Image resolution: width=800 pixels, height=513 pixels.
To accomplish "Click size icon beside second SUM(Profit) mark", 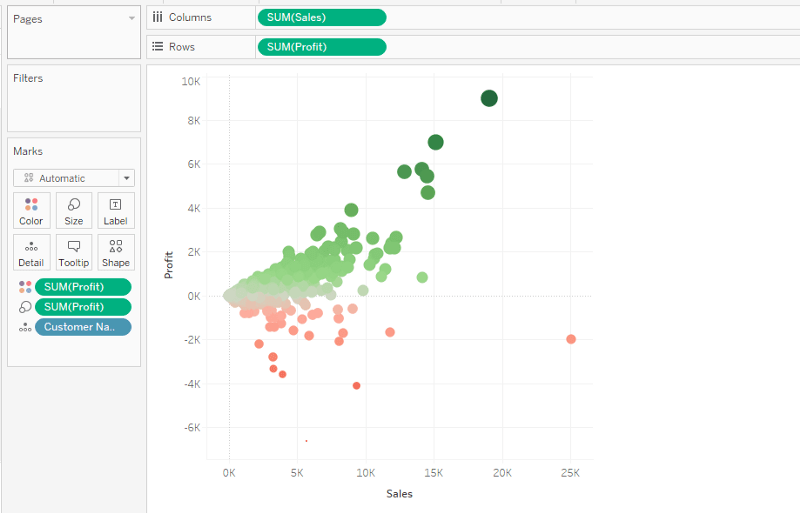I will point(25,307).
